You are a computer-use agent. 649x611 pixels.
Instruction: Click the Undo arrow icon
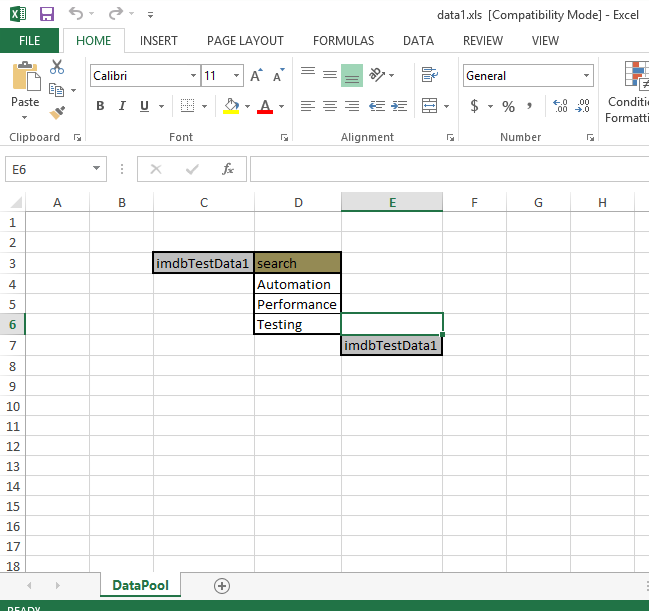(76, 14)
